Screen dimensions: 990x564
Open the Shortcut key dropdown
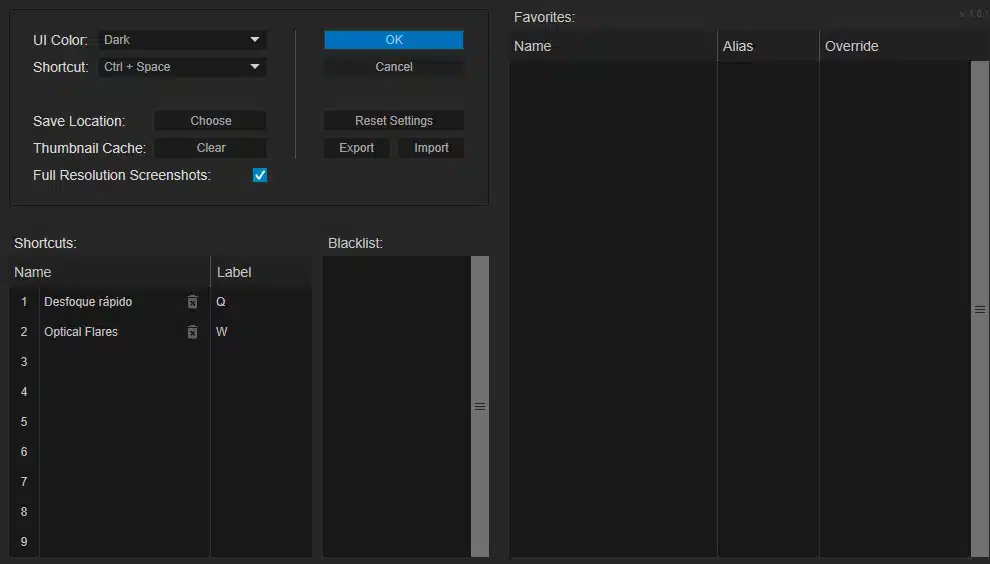(182, 67)
